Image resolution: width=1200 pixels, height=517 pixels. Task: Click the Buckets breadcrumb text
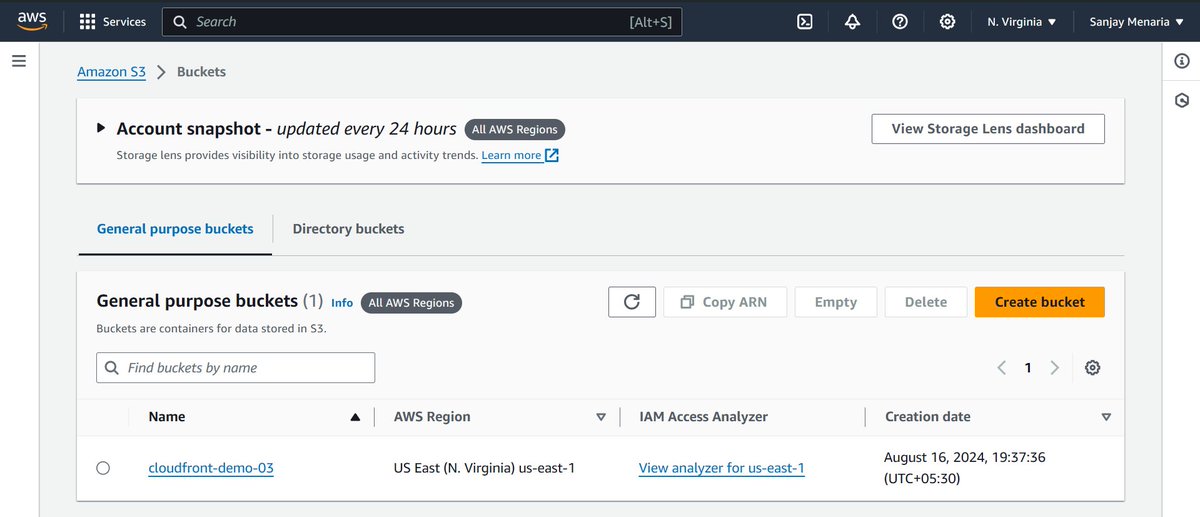[201, 72]
